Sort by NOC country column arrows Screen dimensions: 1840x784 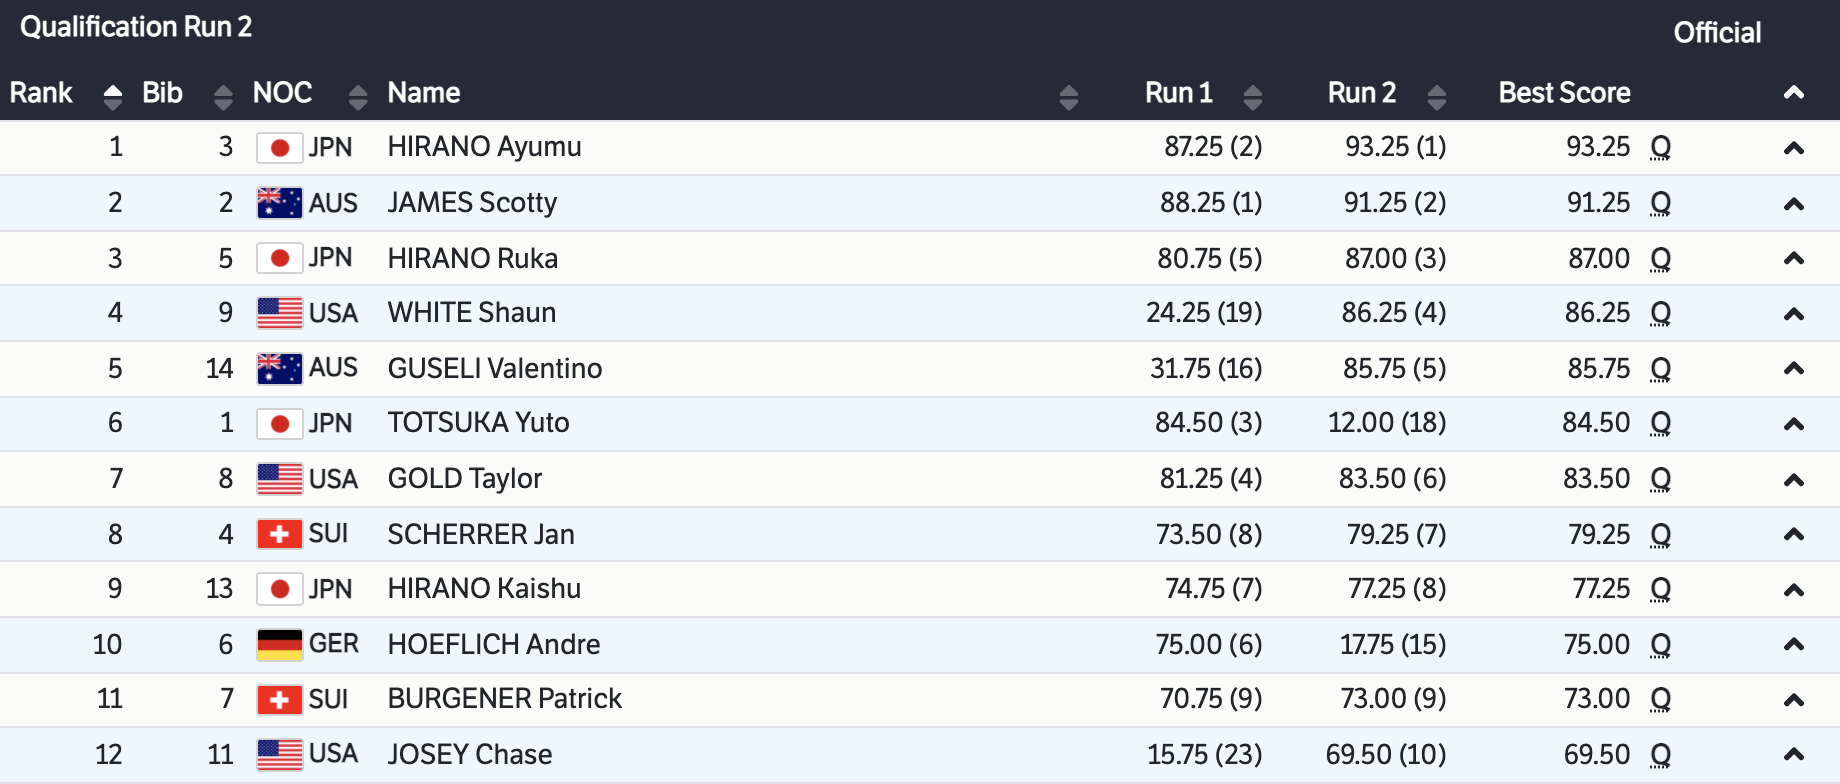point(358,96)
